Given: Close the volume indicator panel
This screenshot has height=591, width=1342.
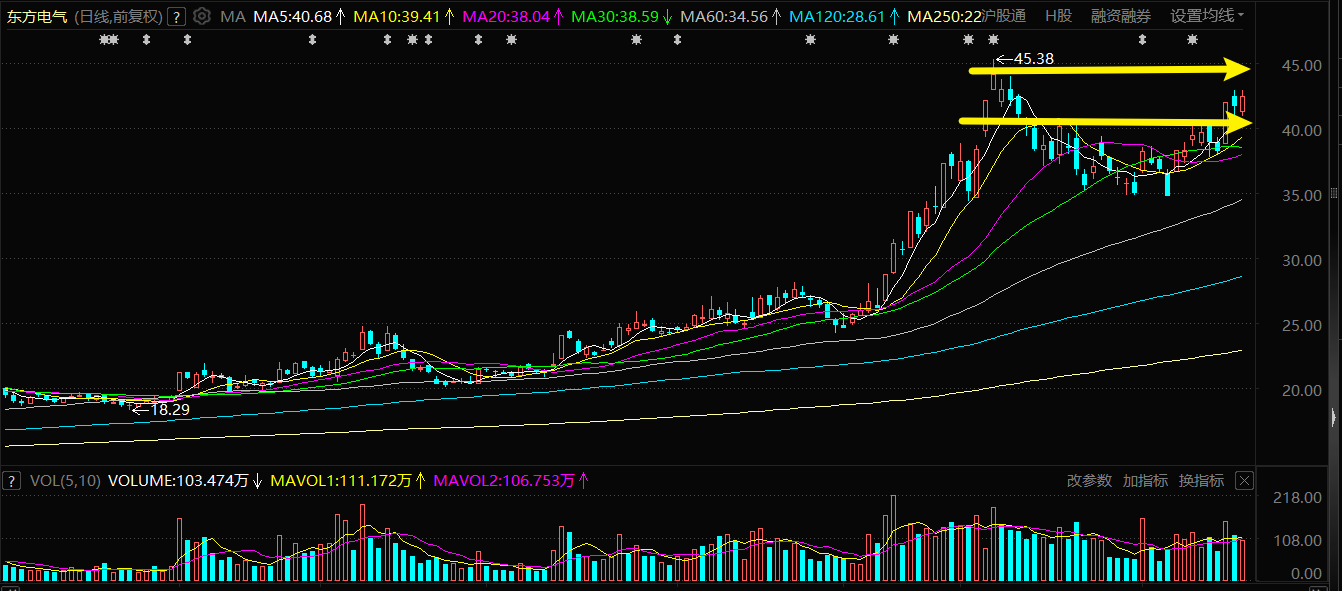Looking at the screenshot, I should click(1243, 481).
